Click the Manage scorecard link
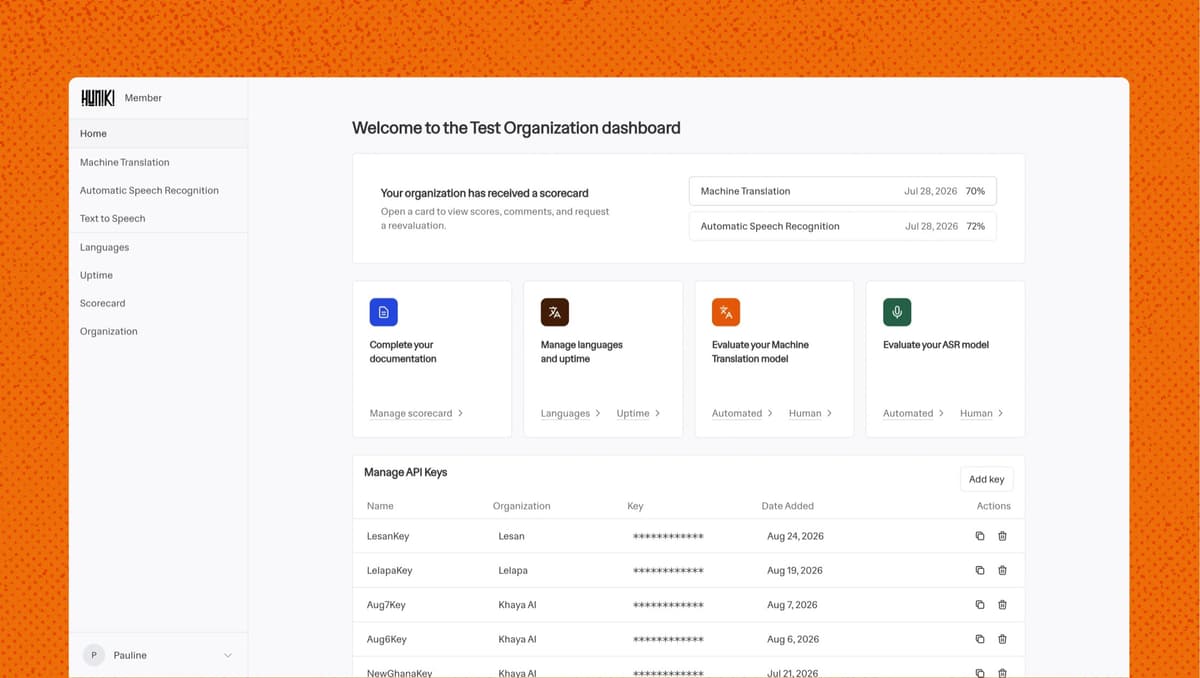This screenshot has width=1200, height=678. pyautogui.click(x=416, y=413)
